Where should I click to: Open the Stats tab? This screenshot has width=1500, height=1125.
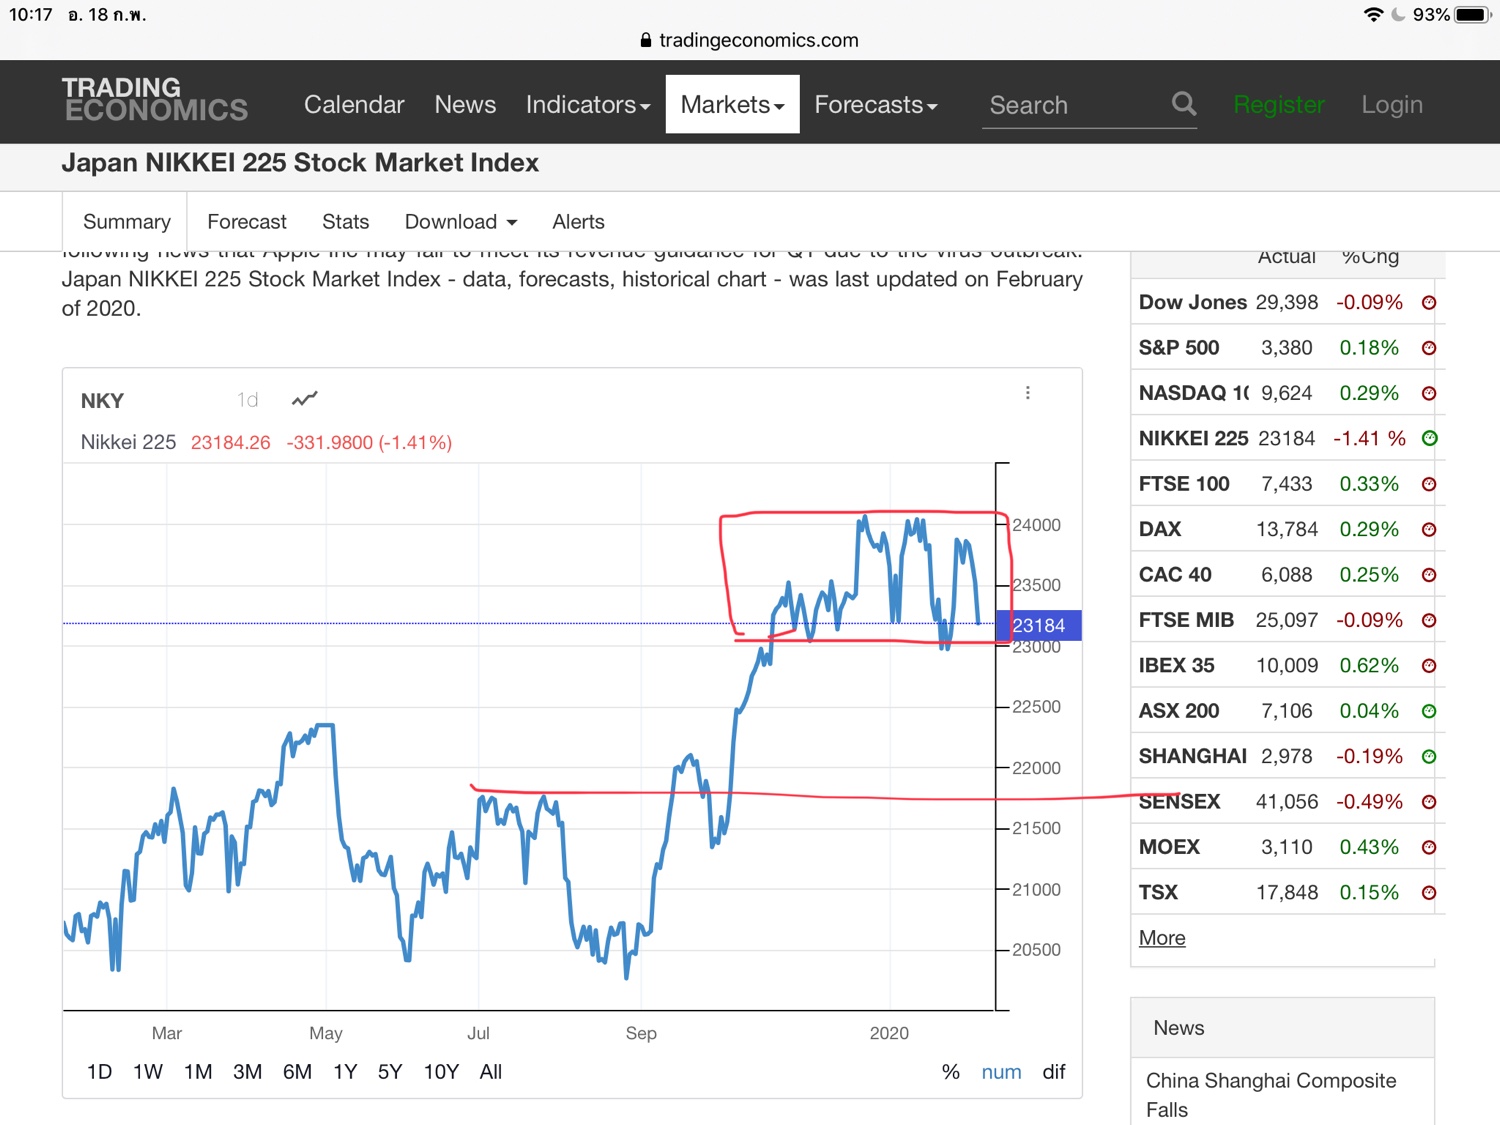click(x=345, y=222)
